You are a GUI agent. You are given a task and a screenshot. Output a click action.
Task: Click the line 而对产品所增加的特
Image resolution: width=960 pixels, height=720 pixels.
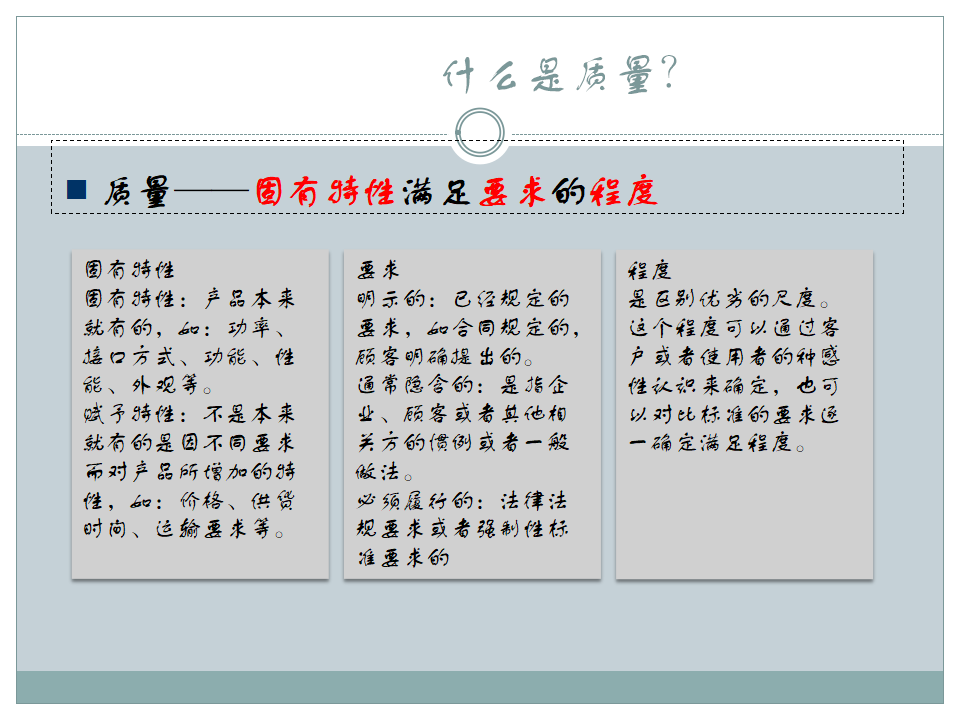pyautogui.click(x=190, y=471)
